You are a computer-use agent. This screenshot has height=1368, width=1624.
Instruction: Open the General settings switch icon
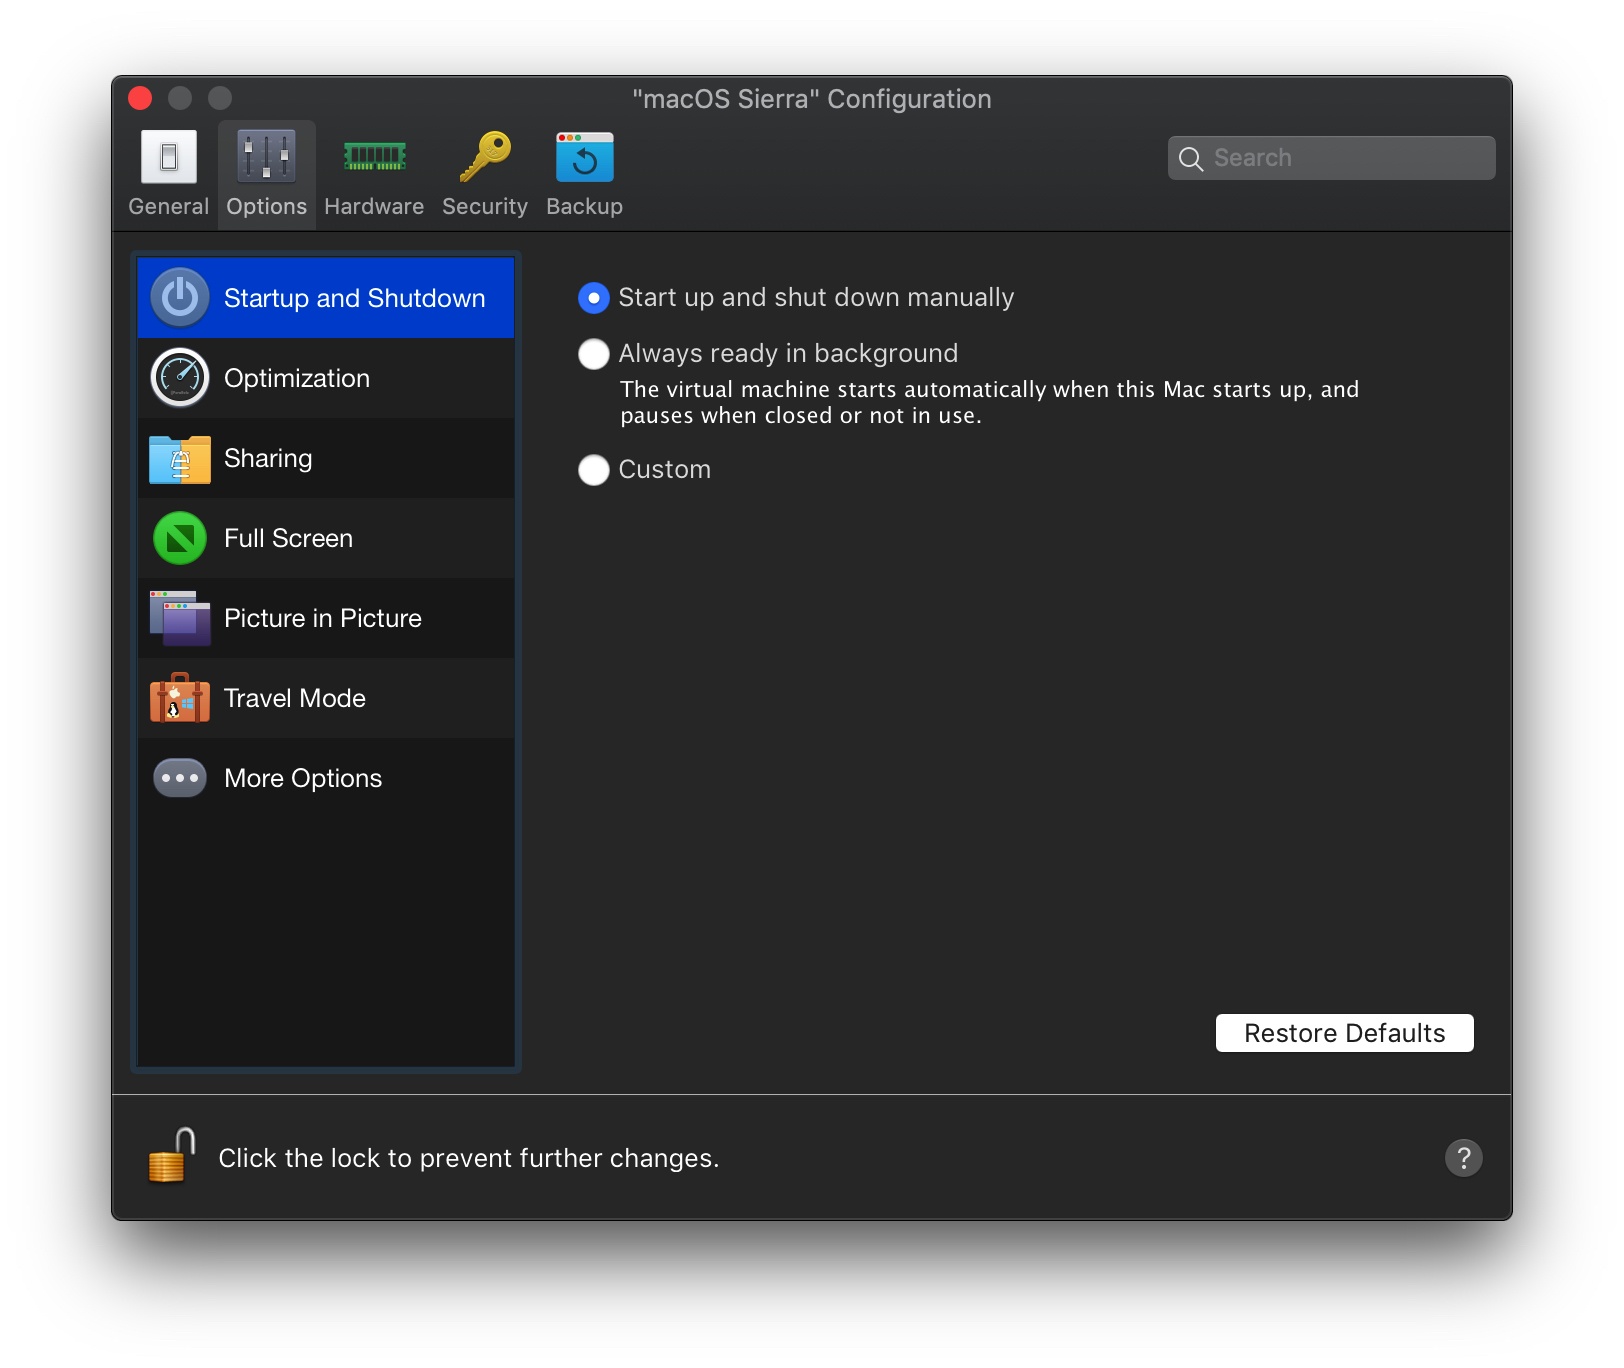(169, 157)
